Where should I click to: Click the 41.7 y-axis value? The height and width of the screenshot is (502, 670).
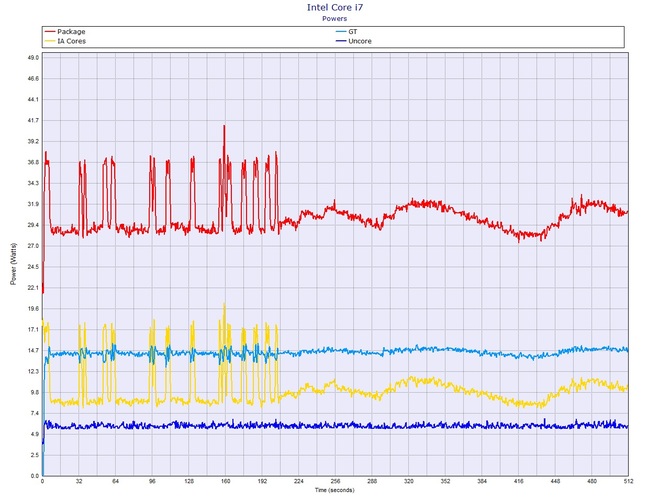[x=34, y=120]
